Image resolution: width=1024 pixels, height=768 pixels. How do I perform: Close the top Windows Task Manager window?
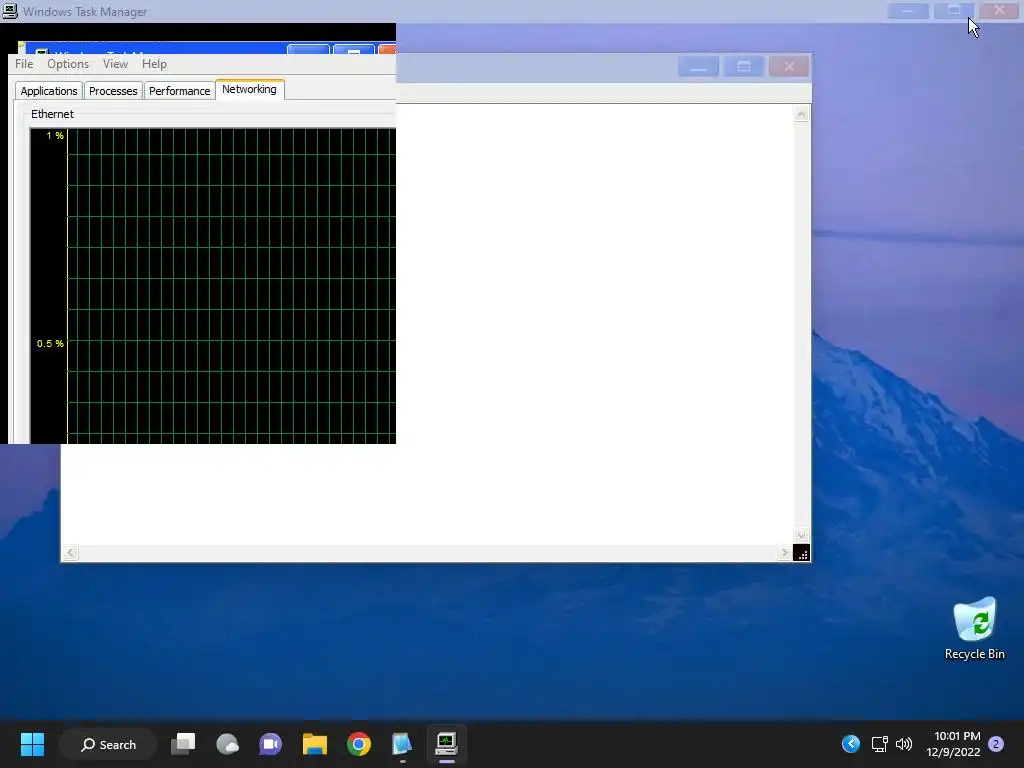coord(999,10)
